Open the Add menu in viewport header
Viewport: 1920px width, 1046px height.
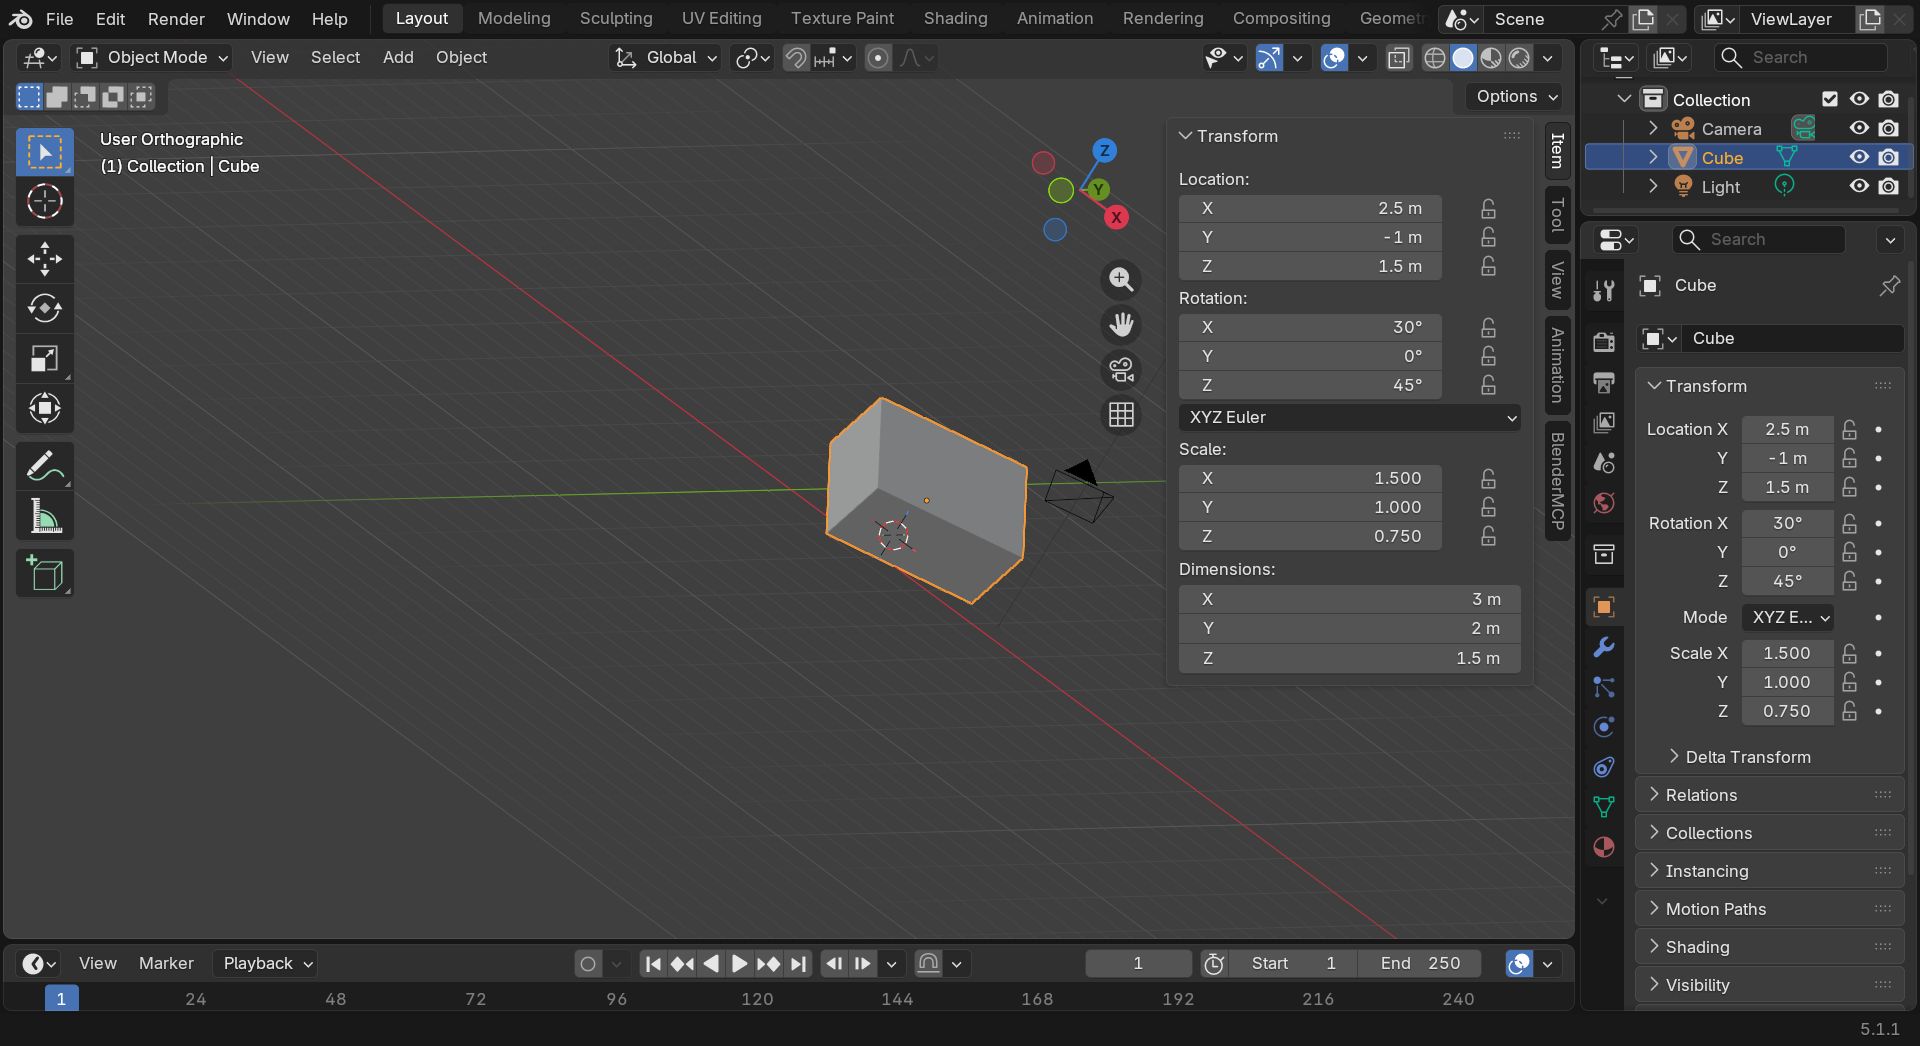tap(398, 57)
